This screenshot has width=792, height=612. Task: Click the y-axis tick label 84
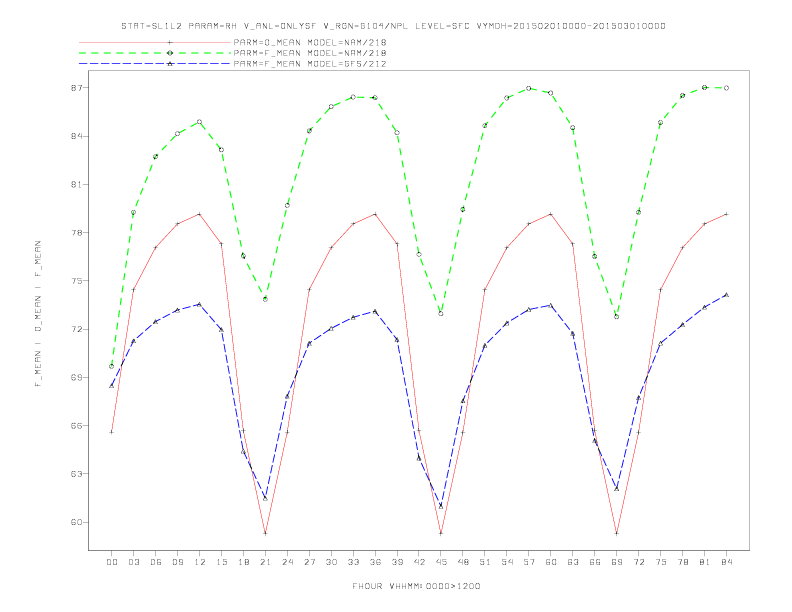pos(76,136)
